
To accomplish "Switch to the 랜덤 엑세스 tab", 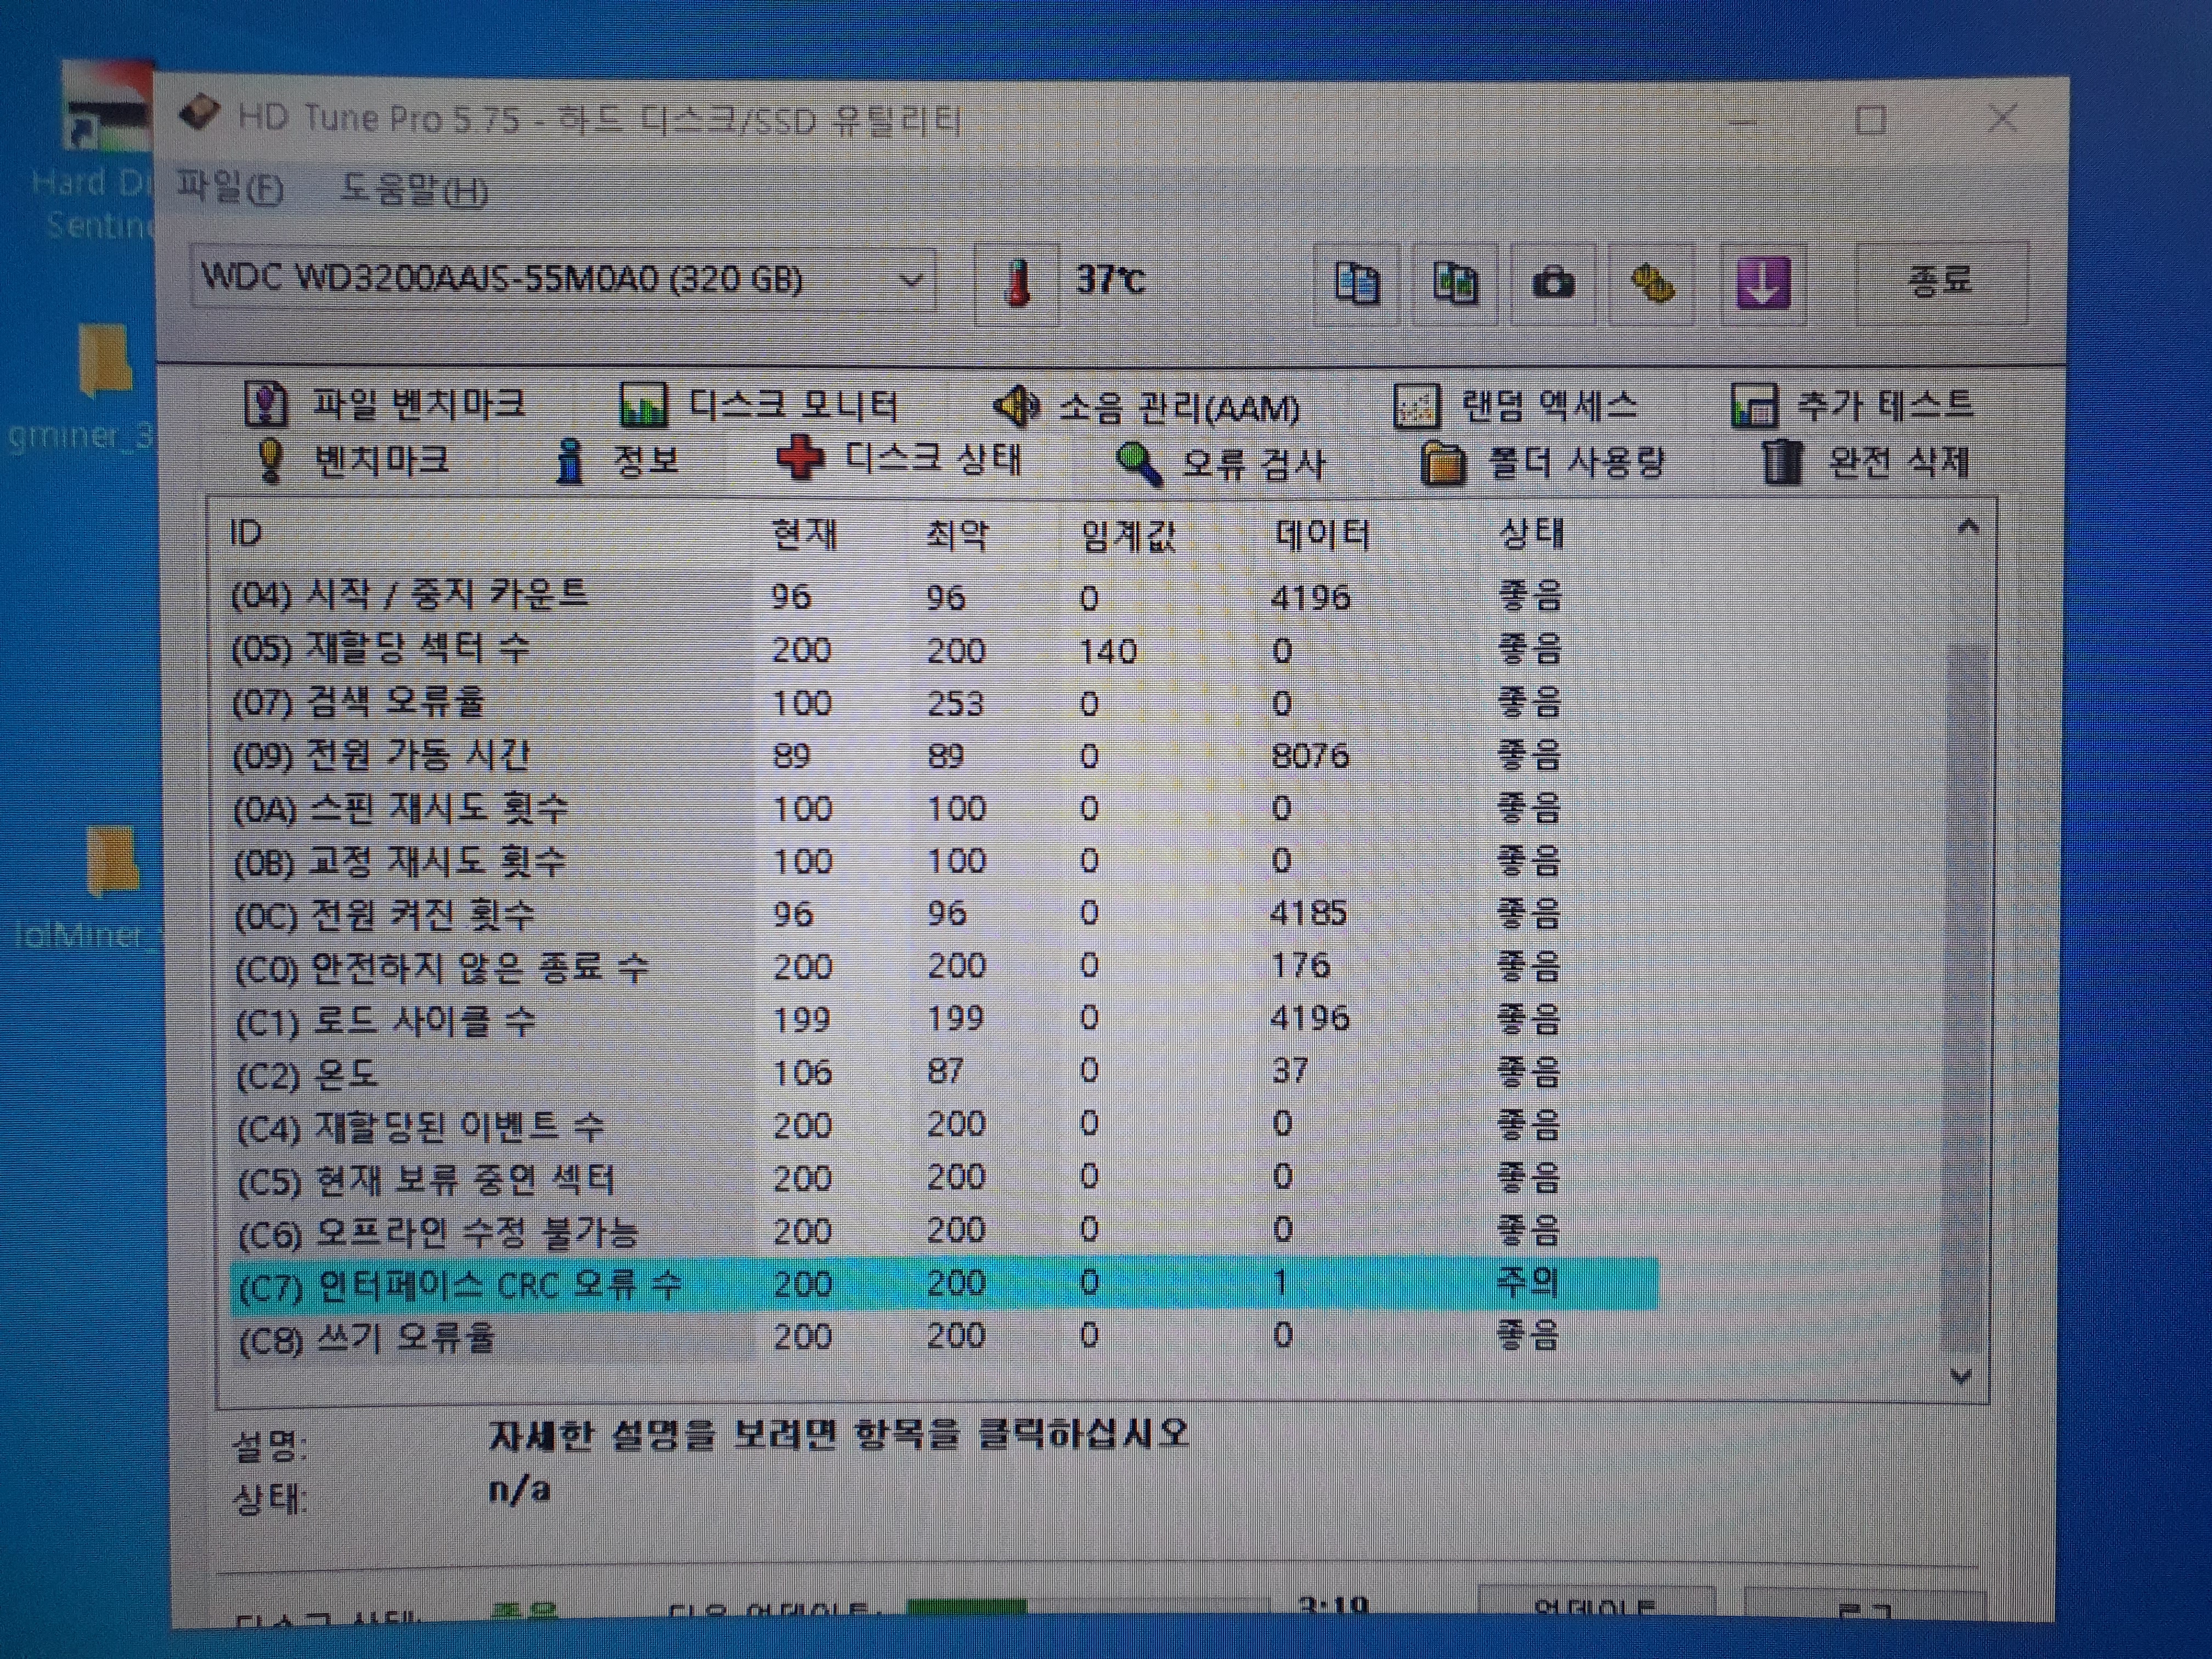I will click(x=1515, y=405).
